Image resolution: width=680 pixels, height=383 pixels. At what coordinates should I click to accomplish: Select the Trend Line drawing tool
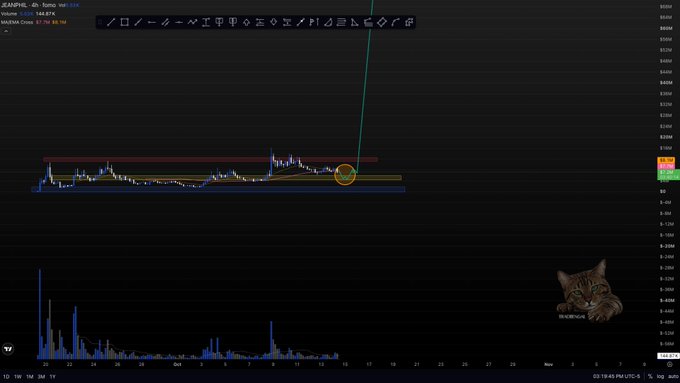click(x=111, y=22)
